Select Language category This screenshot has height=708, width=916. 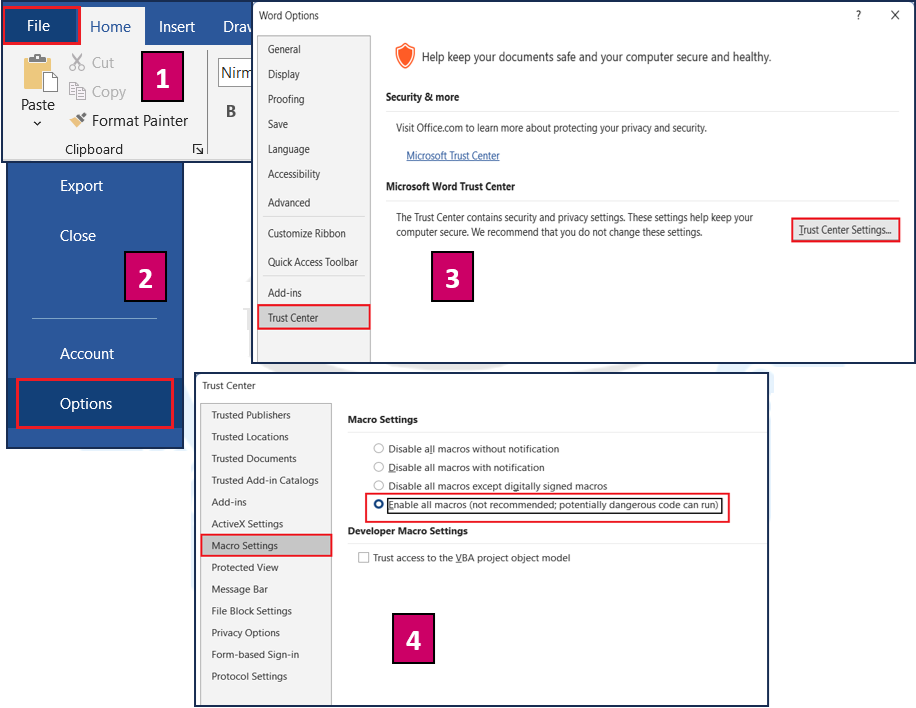coord(314,149)
